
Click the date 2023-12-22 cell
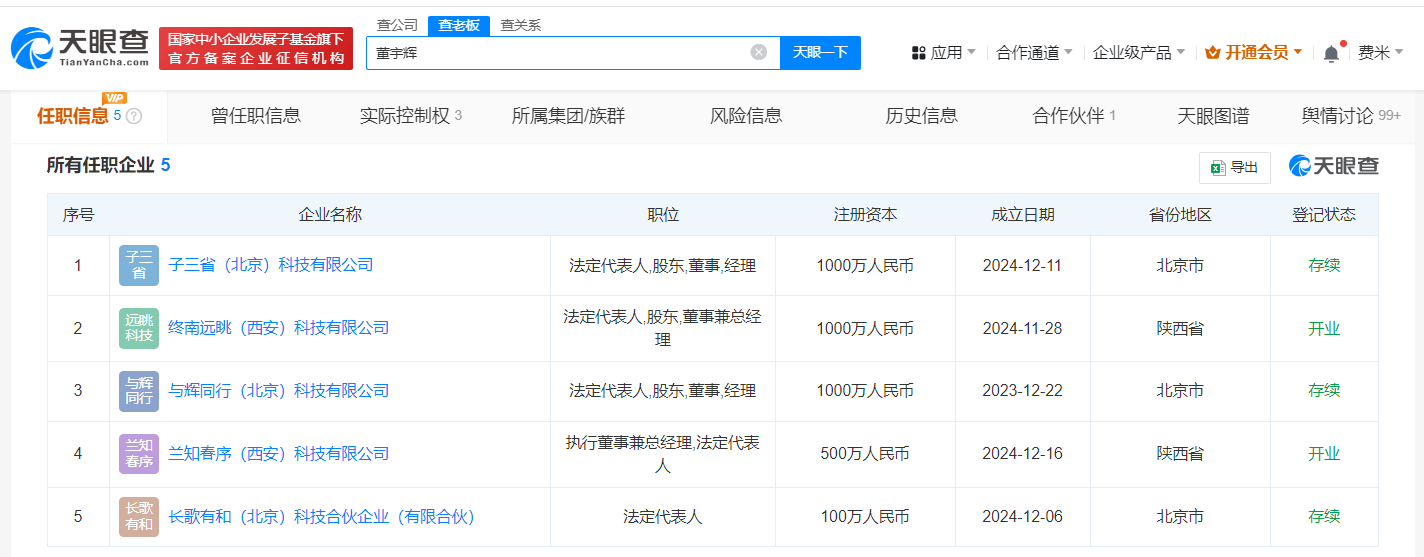(x=1022, y=391)
